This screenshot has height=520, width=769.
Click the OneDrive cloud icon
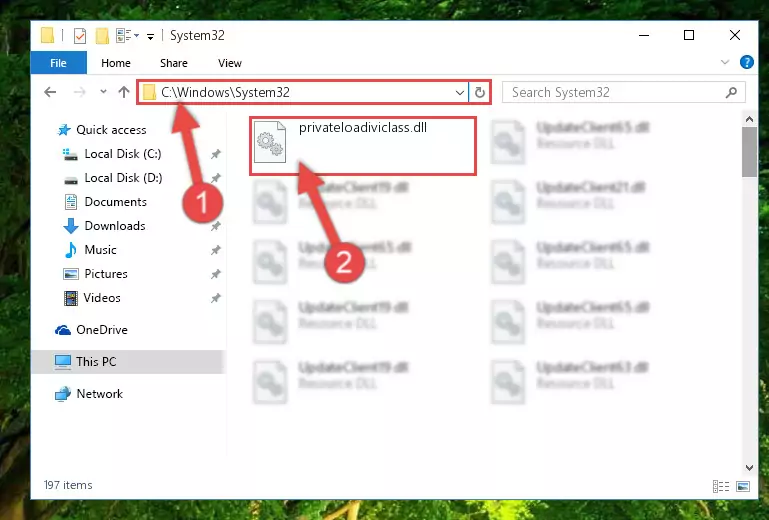[x=63, y=330]
